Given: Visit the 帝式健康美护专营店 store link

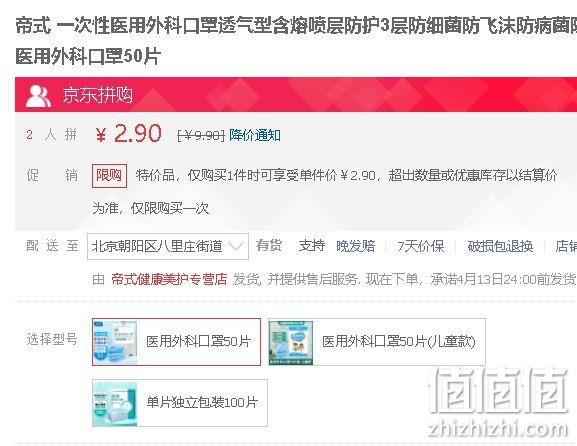Looking at the screenshot, I should pyautogui.click(x=169, y=279).
